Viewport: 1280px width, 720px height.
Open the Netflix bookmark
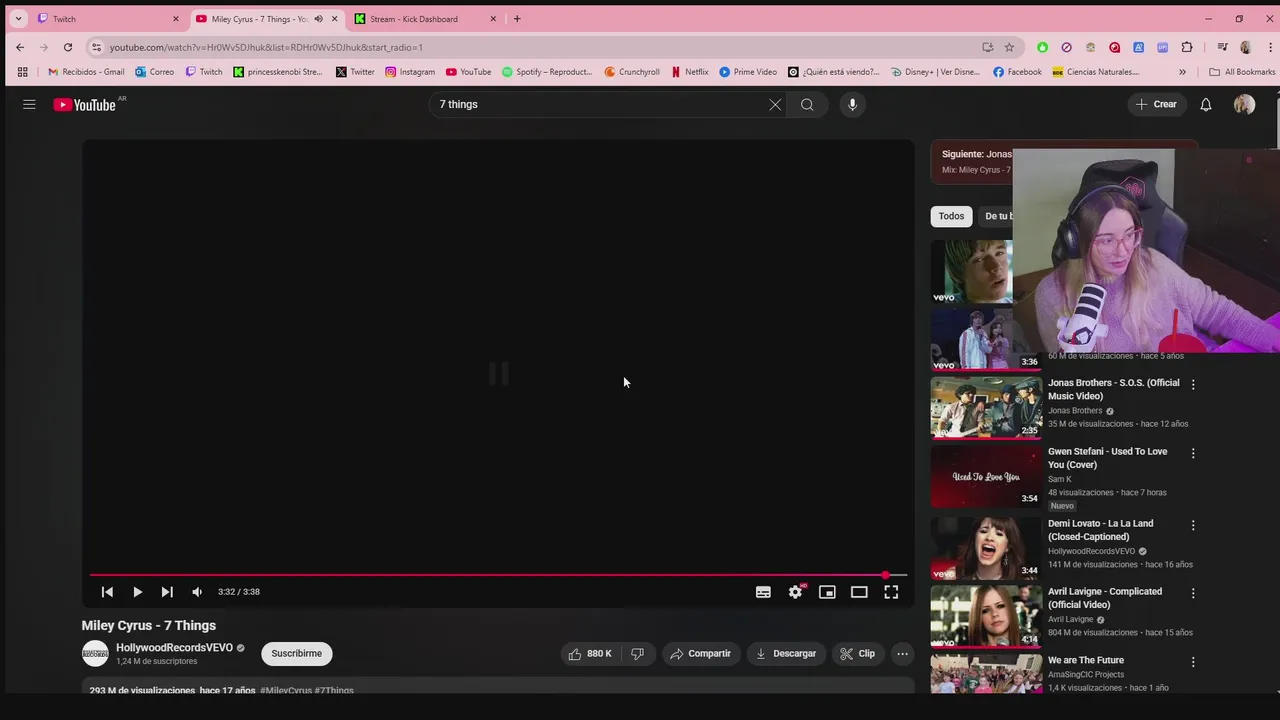(690, 72)
